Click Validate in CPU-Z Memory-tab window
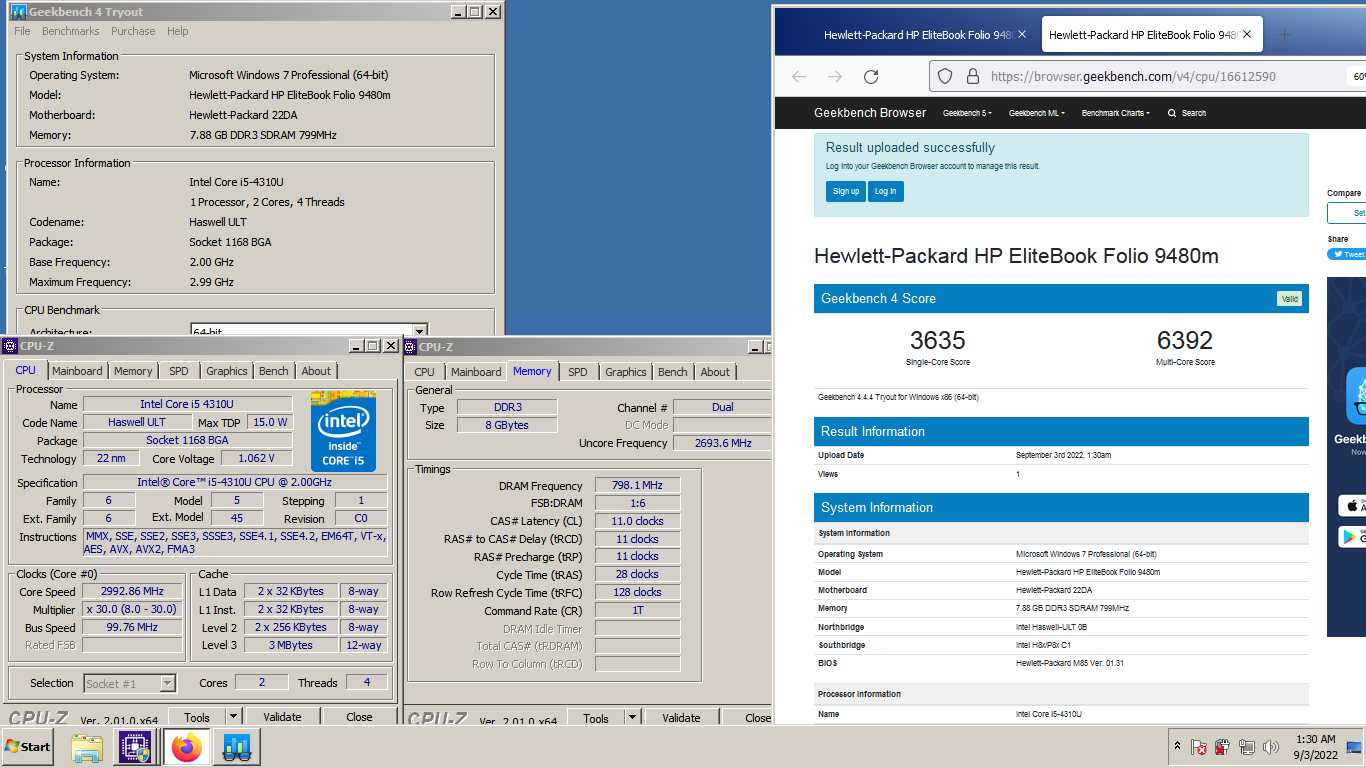 pos(681,718)
